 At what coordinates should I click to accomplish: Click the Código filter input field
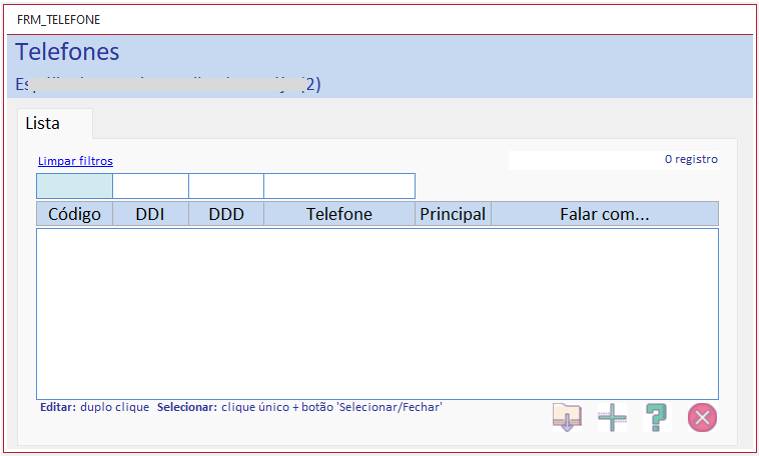(x=75, y=186)
